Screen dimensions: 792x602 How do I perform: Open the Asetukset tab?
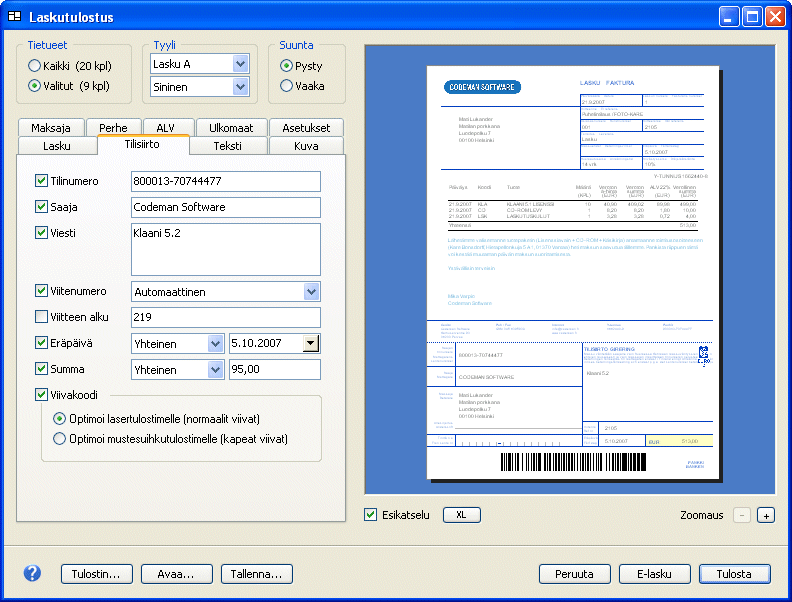306,127
